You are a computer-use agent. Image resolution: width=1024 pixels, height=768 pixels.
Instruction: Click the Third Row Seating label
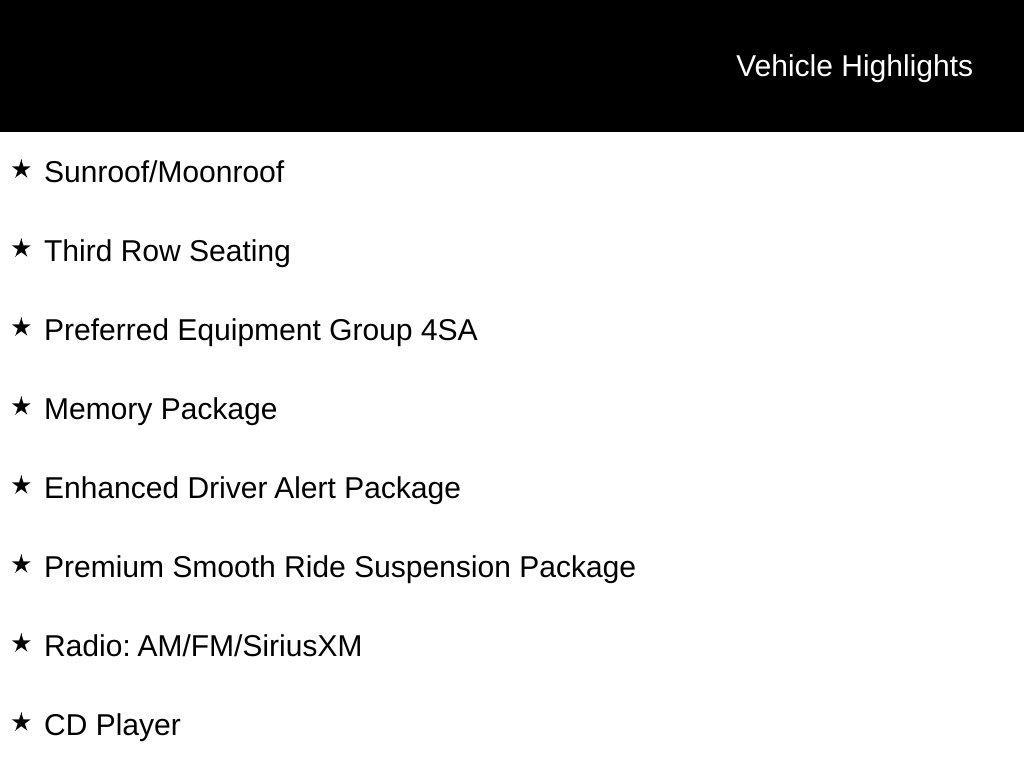click(167, 252)
